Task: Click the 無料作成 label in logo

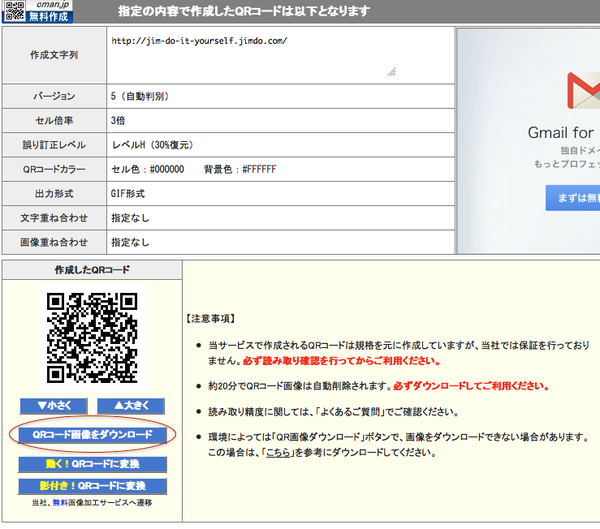Action: pos(49,16)
